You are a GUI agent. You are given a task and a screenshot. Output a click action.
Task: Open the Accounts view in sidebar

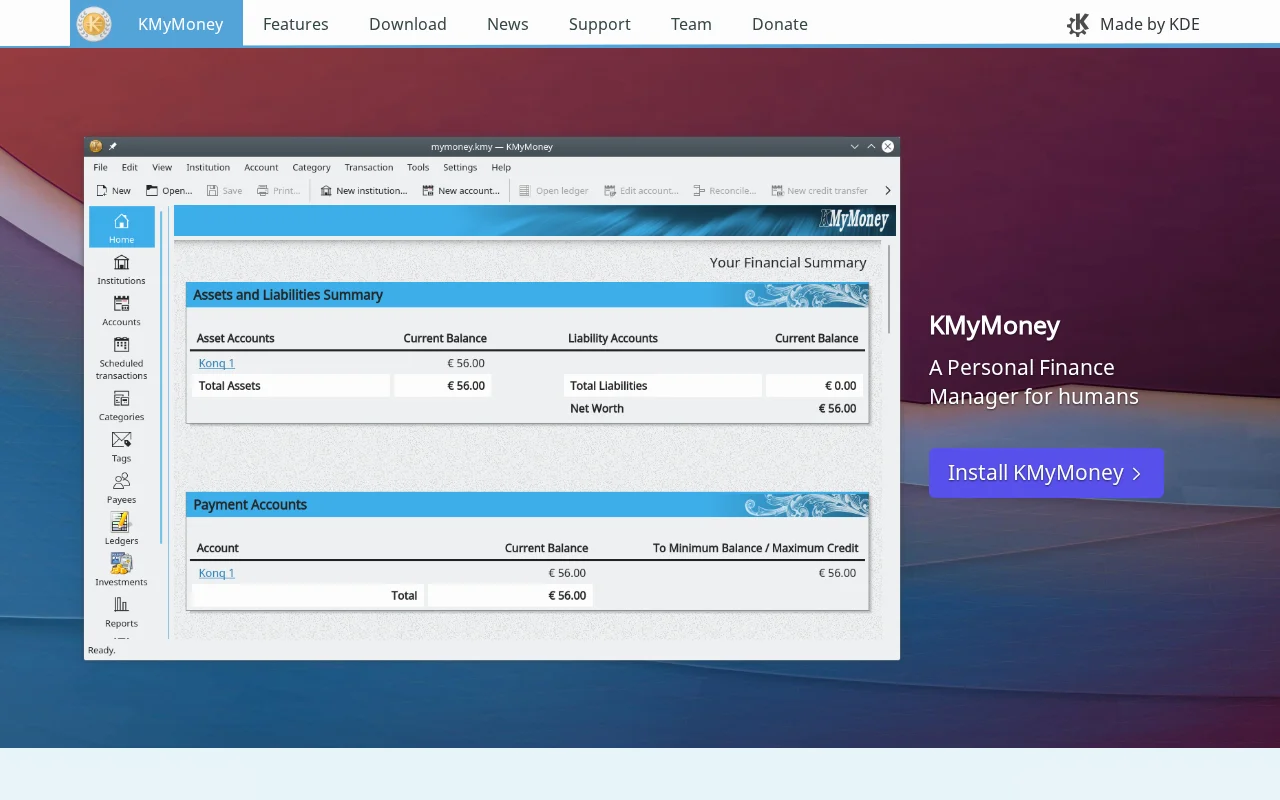pos(121,311)
